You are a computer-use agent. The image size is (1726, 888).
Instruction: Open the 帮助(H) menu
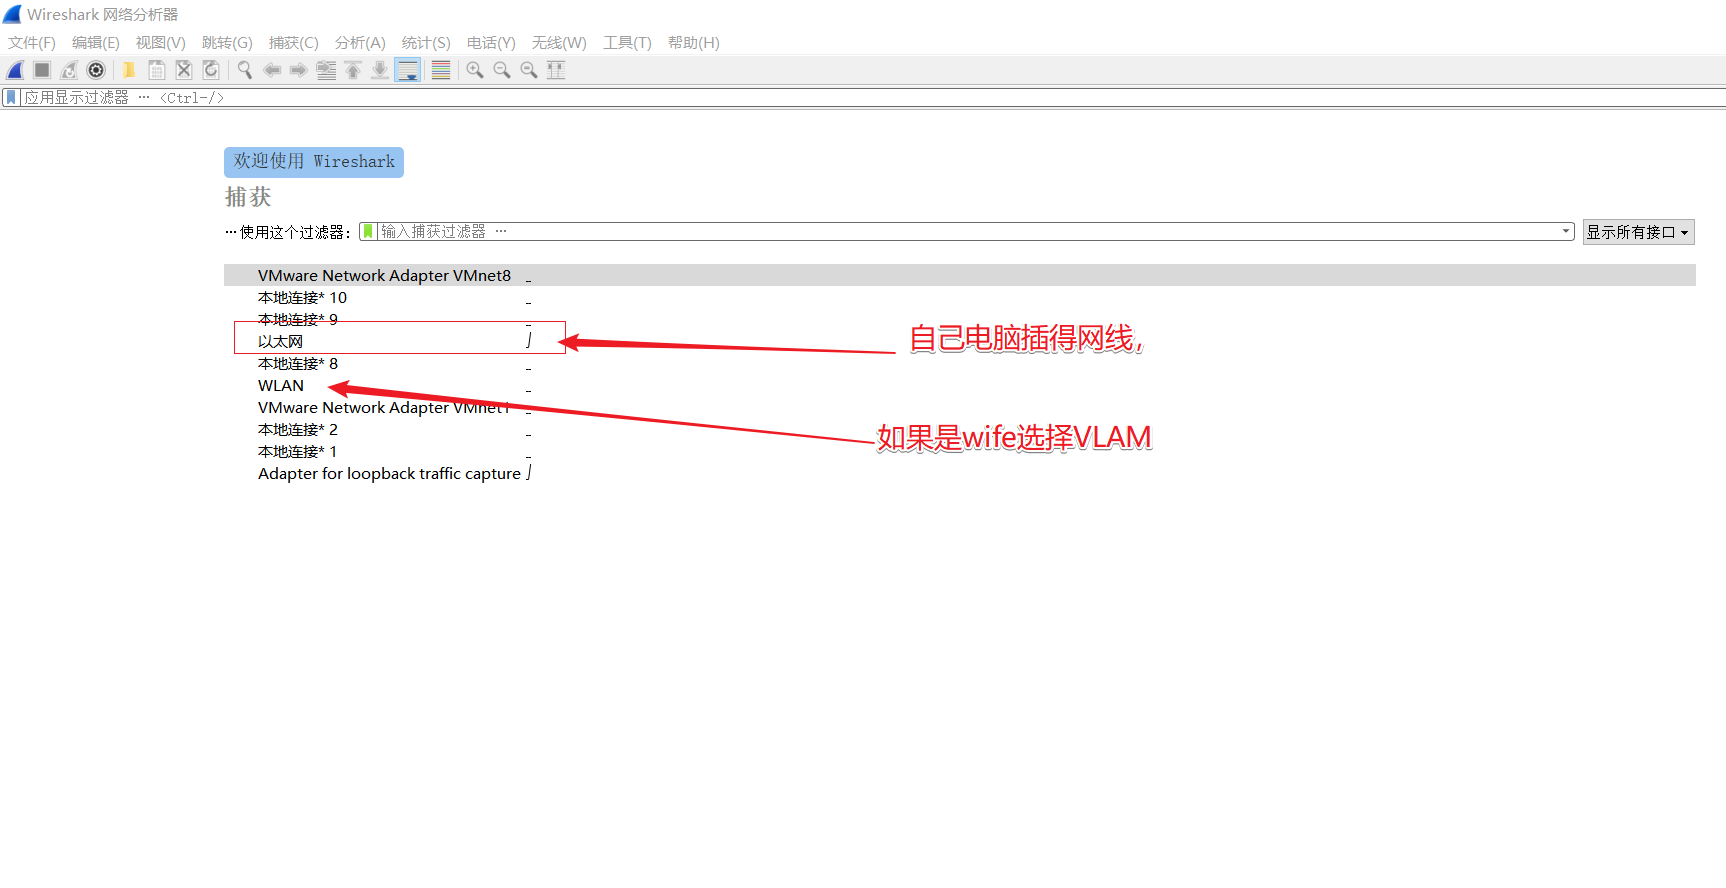(694, 42)
